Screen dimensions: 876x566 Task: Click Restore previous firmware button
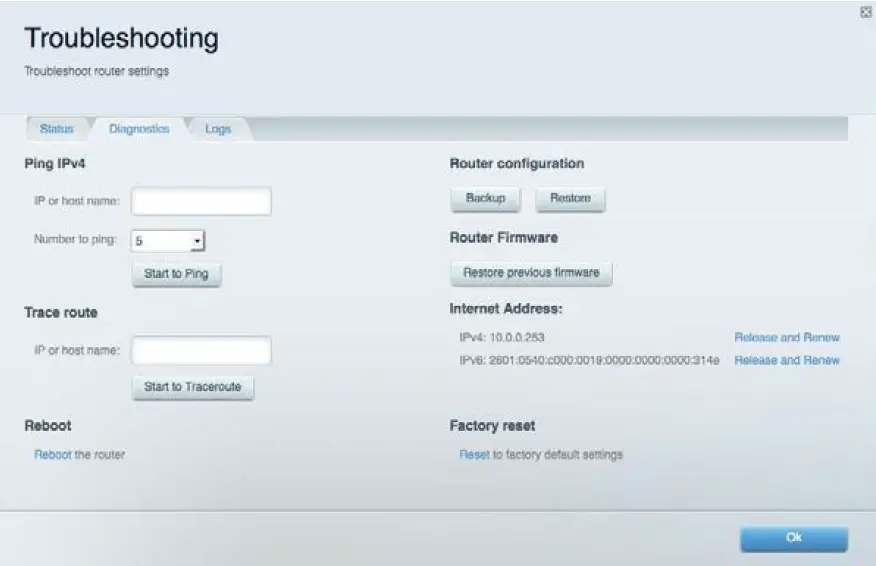point(531,273)
